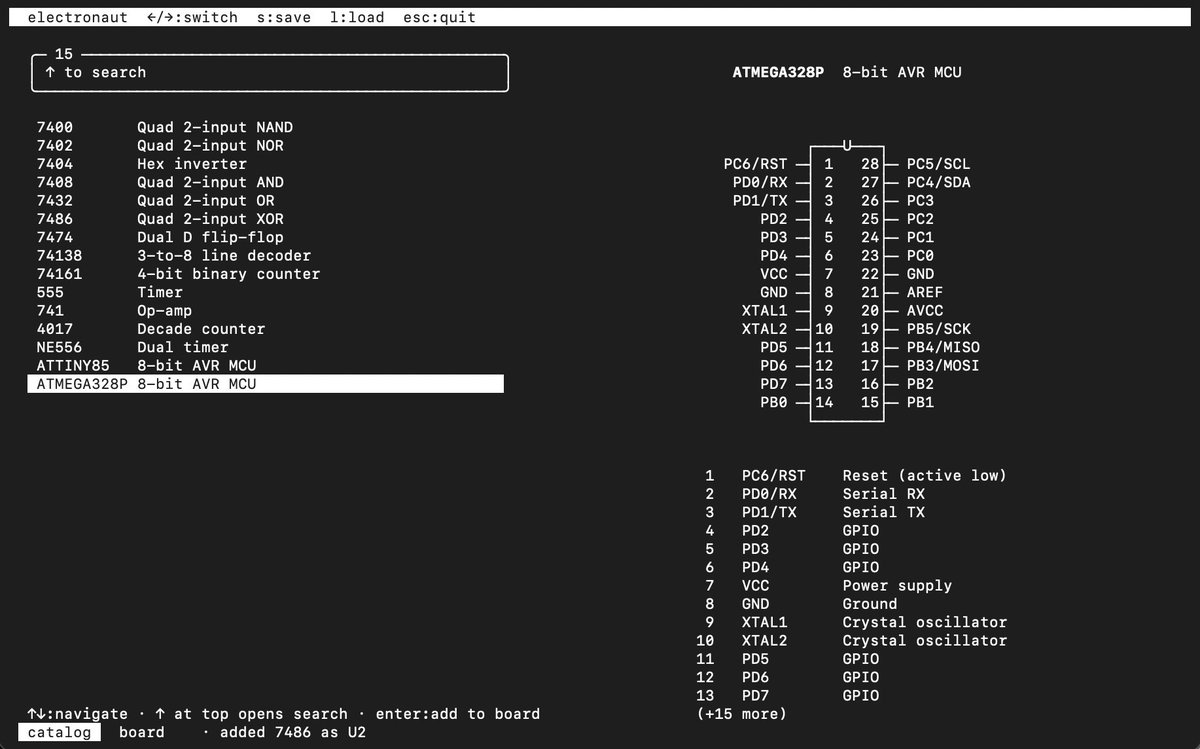The height and width of the screenshot is (749, 1200).
Task: Switch to the board tab
Action: tap(142, 732)
